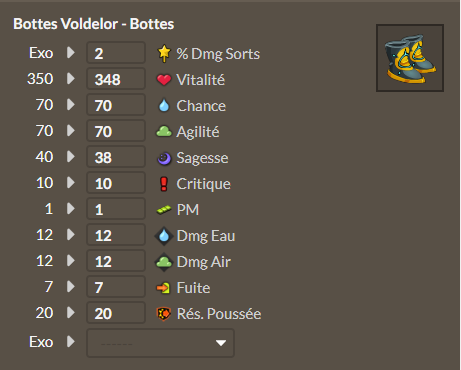Image resolution: width=461 pixels, height=370 pixels.
Task: Click the arrow next to 40 Sagesse max
Action: click(70, 157)
